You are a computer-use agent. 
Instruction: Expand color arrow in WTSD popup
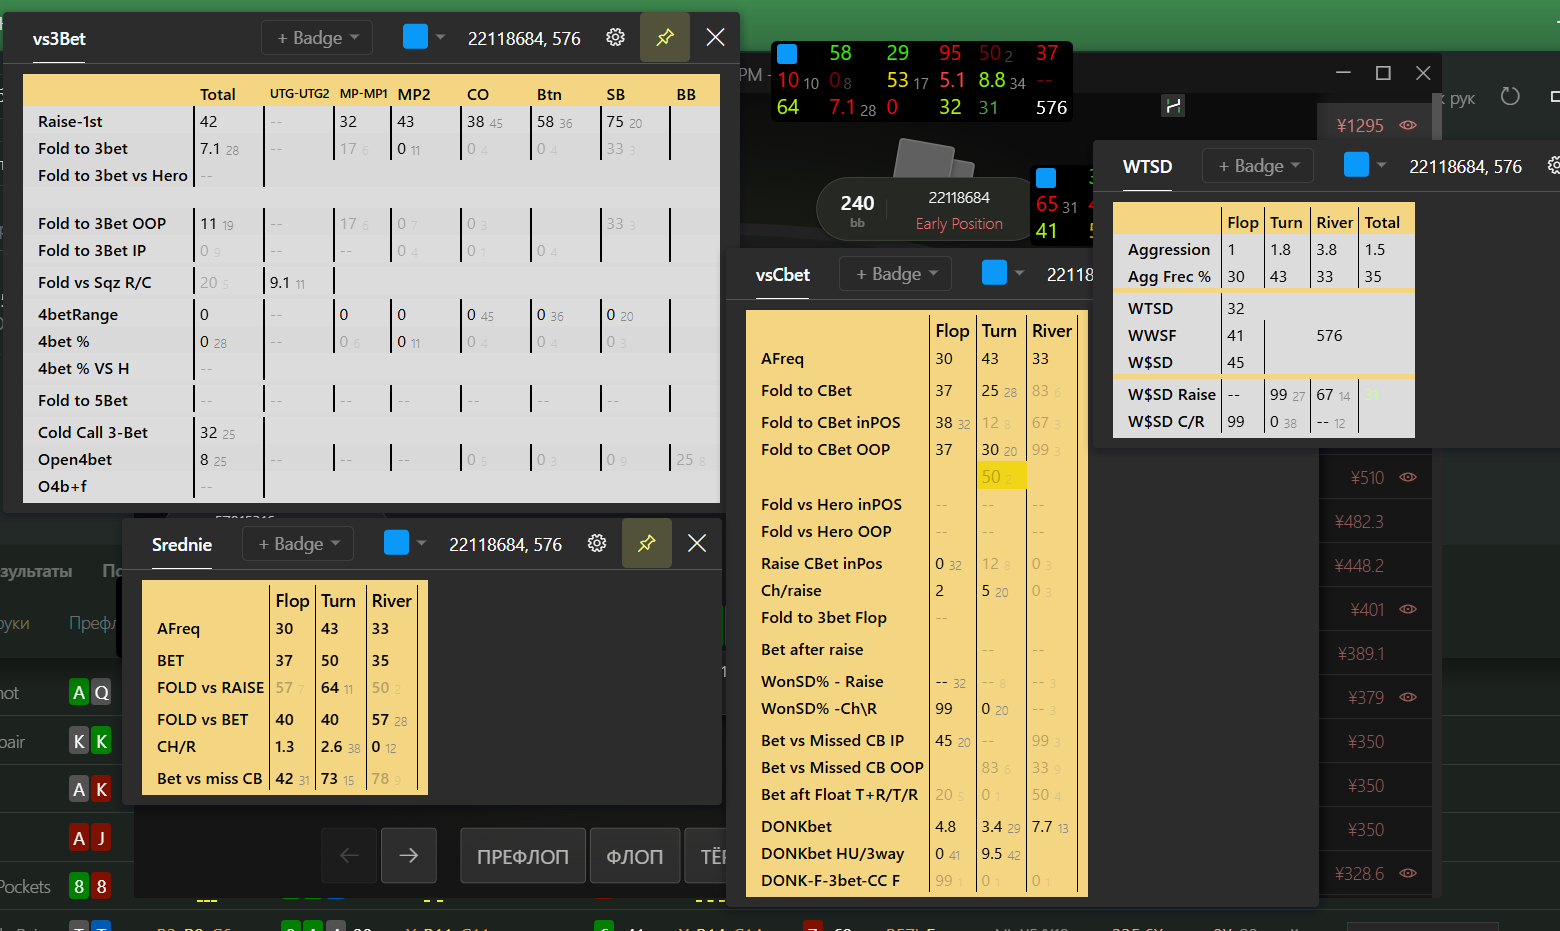(1381, 165)
